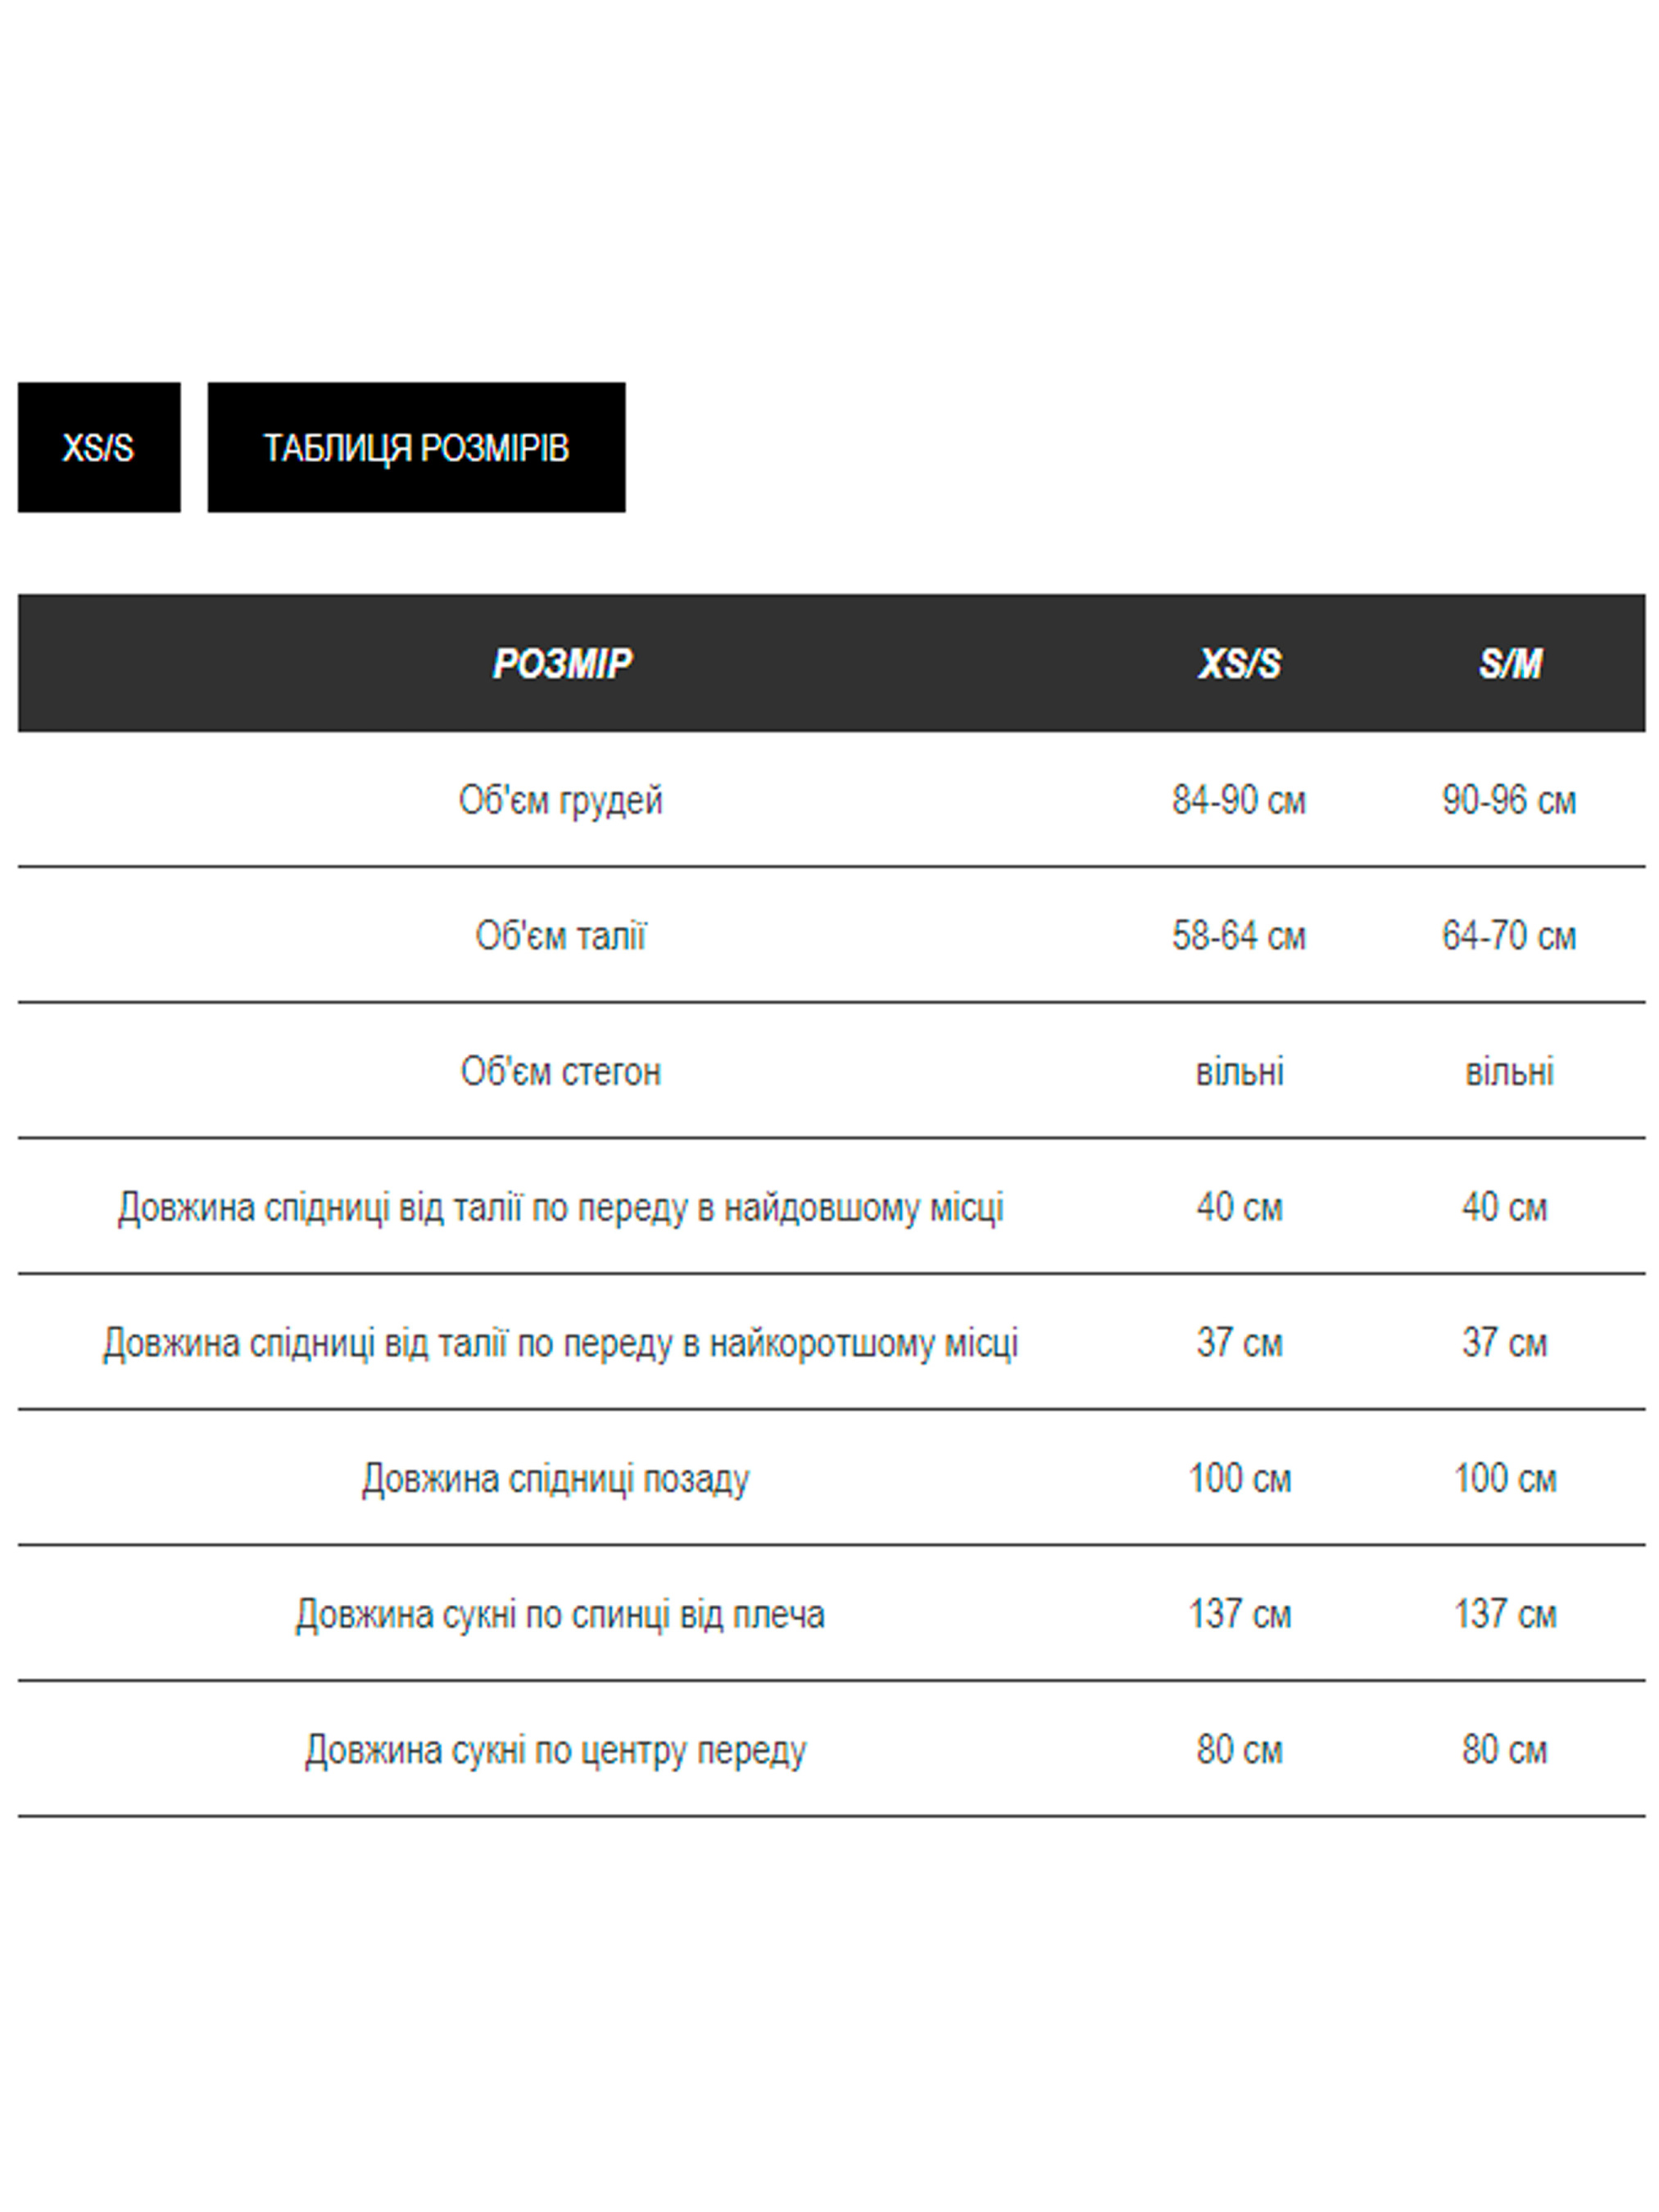Click Довжина сукні по центру переду label
The height and width of the screenshot is (2212, 1659).
(556, 1750)
